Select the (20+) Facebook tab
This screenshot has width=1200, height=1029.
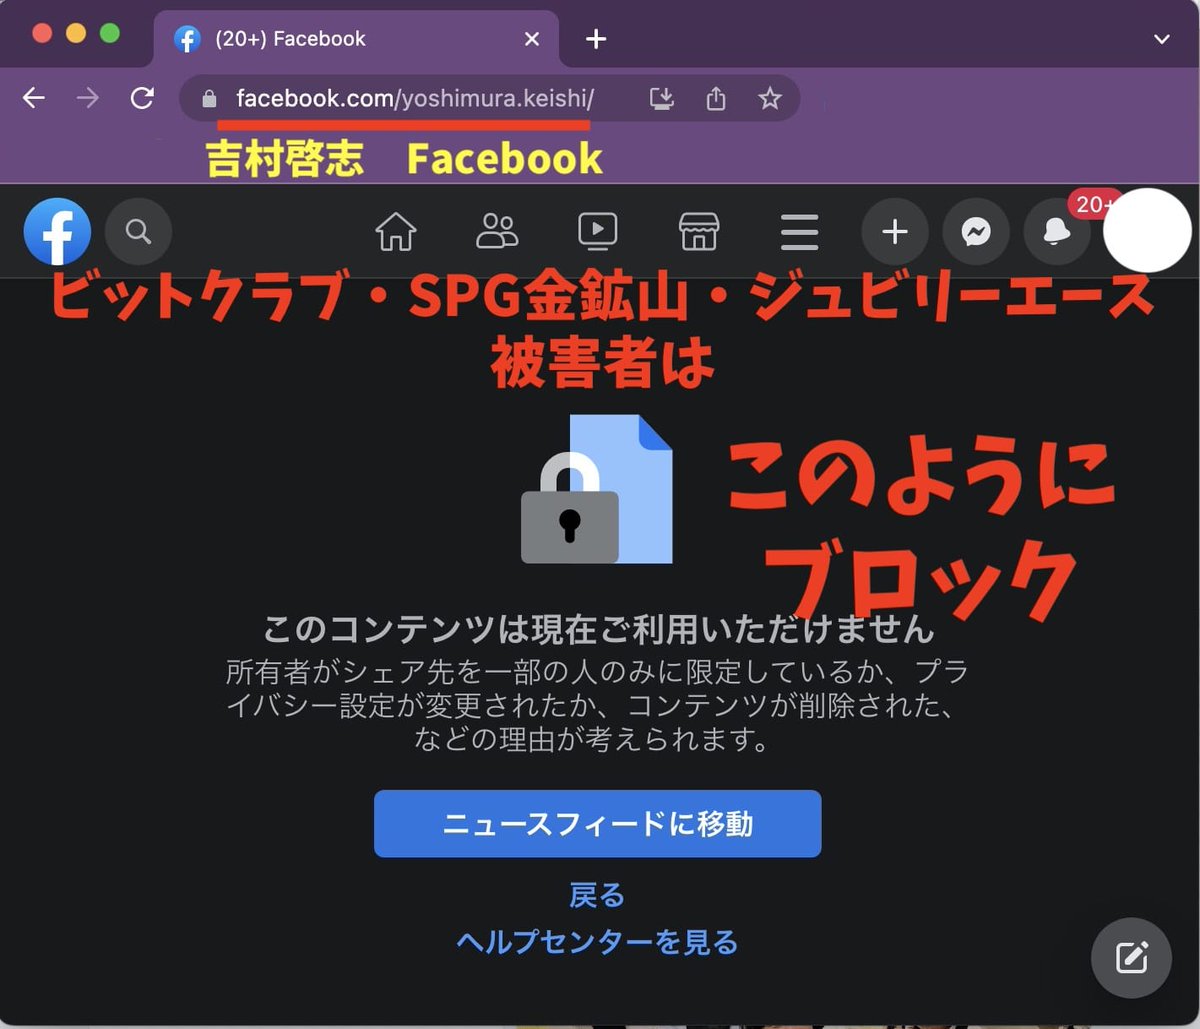click(x=357, y=39)
